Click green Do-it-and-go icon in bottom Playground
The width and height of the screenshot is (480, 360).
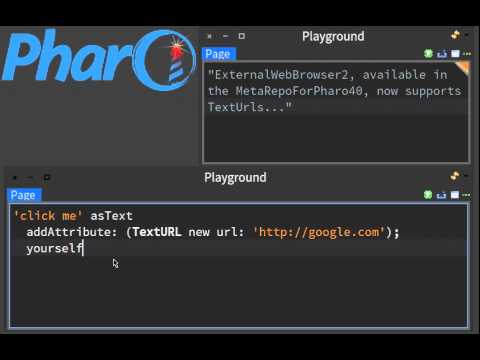pos(428,195)
